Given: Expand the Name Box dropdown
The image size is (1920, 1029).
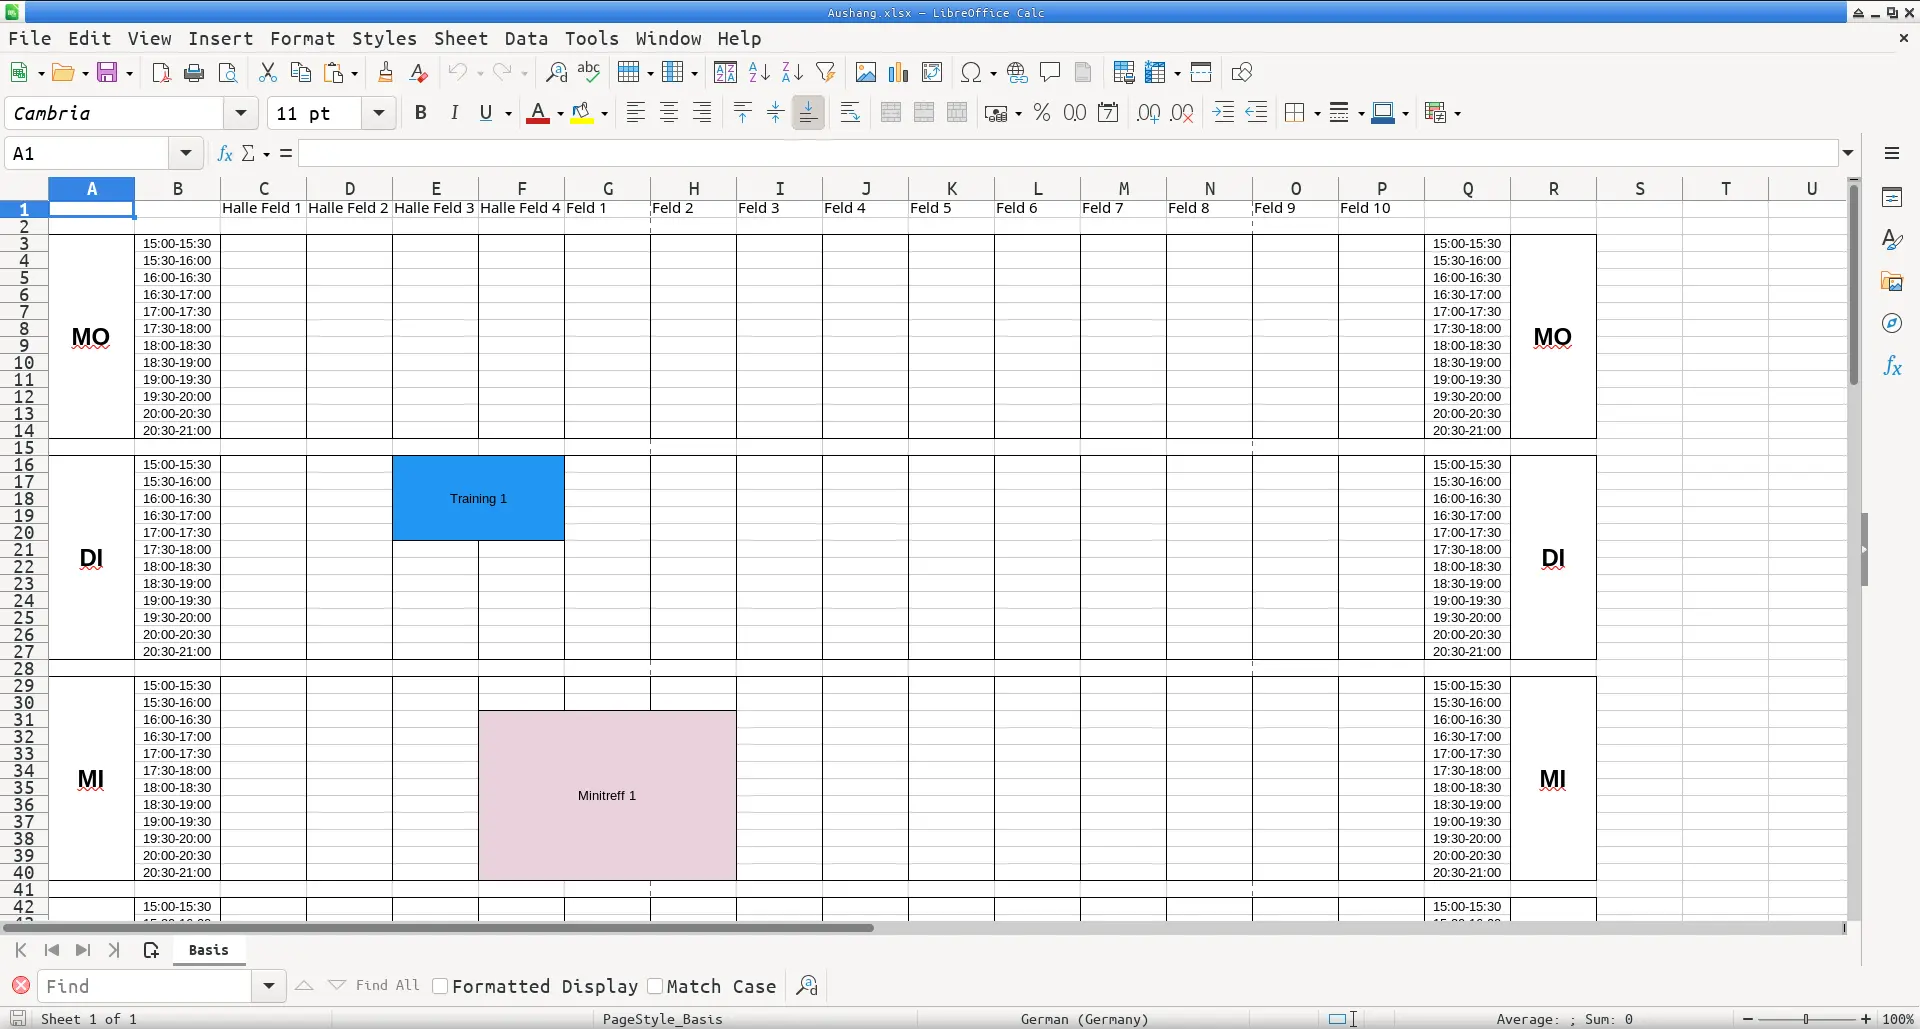Looking at the screenshot, I should point(185,153).
